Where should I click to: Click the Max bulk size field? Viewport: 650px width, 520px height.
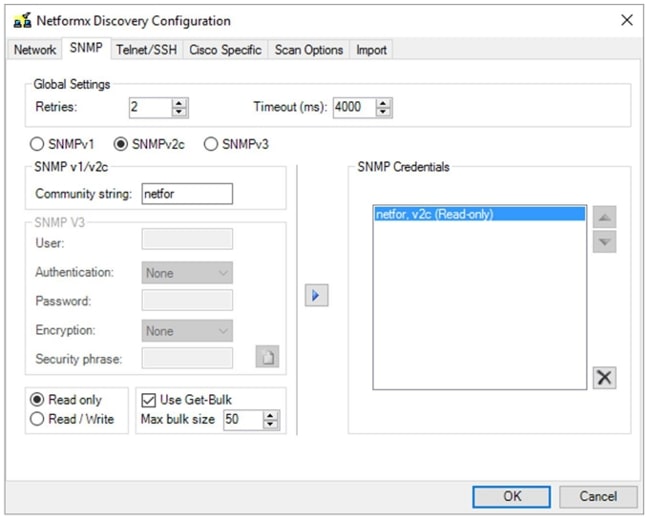coord(243,420)
